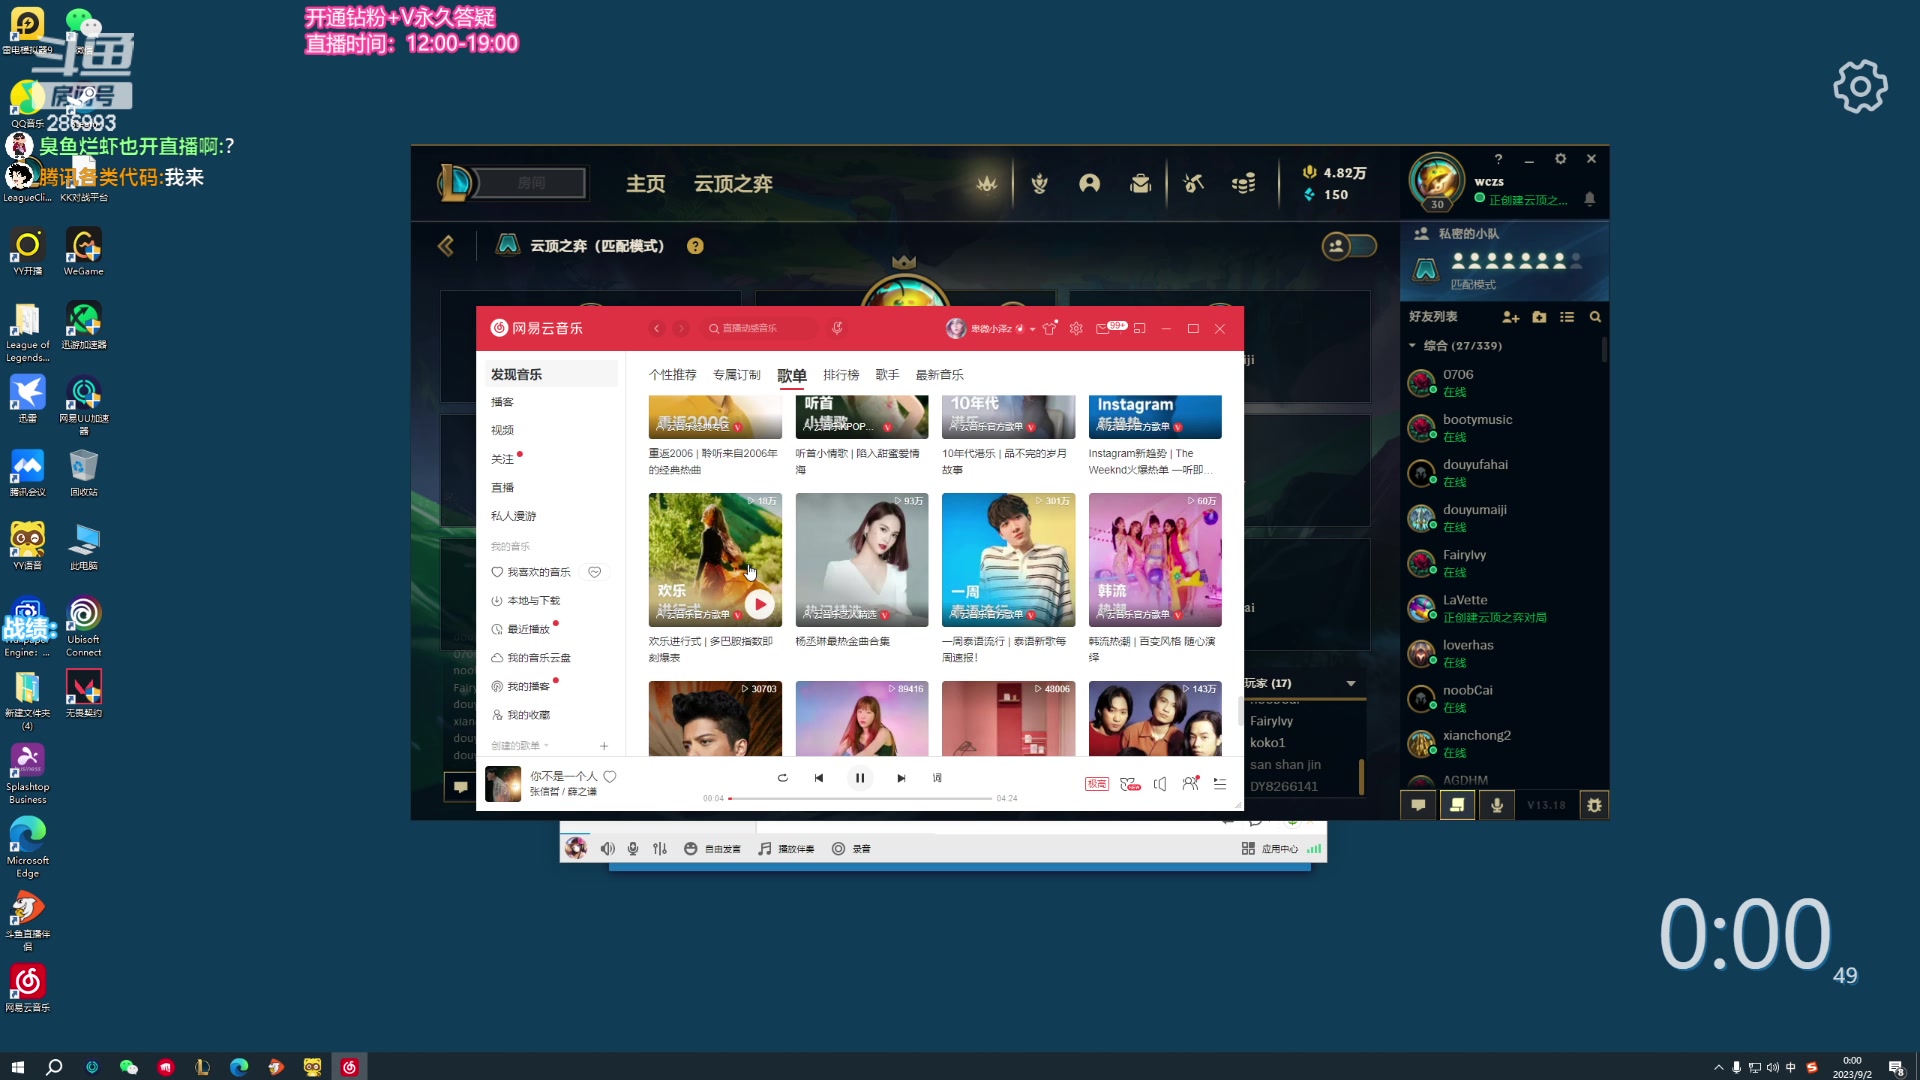
Task: Toggle the party privacy switch in the TFT lobby
Action: coord(1351,246)
